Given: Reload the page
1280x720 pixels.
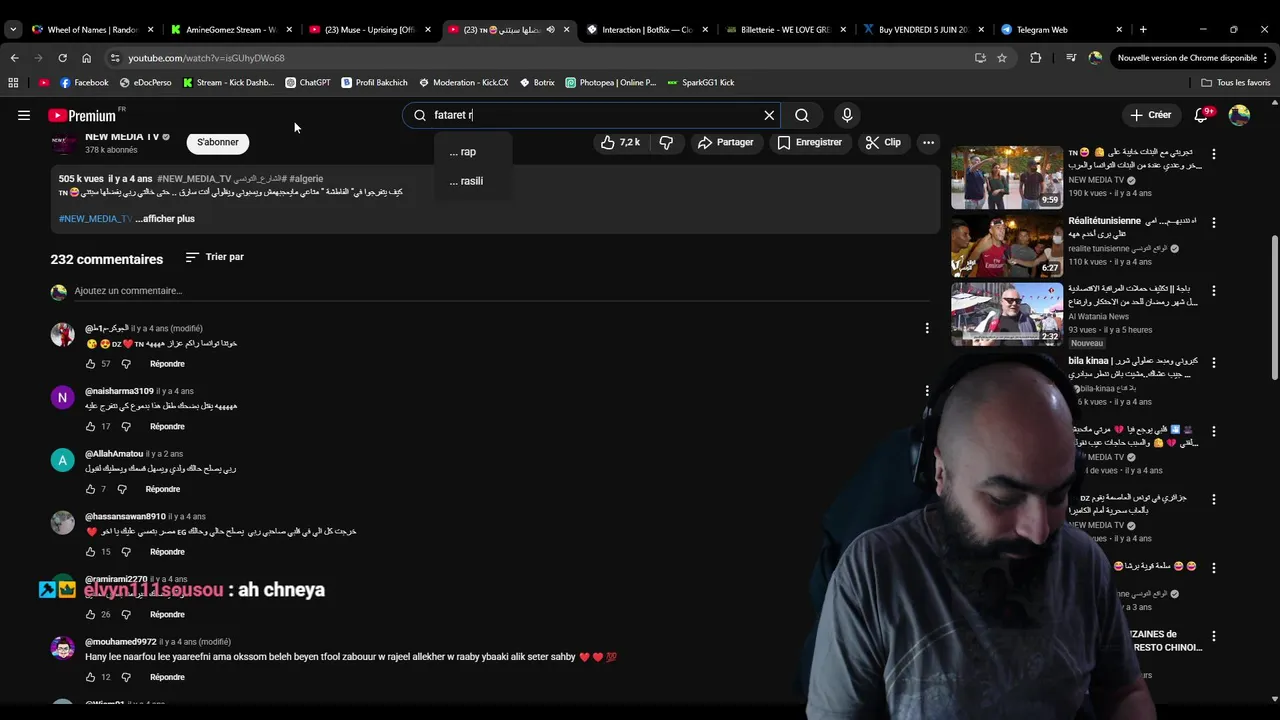Looking at the screenshot, I should coord(62,58).
